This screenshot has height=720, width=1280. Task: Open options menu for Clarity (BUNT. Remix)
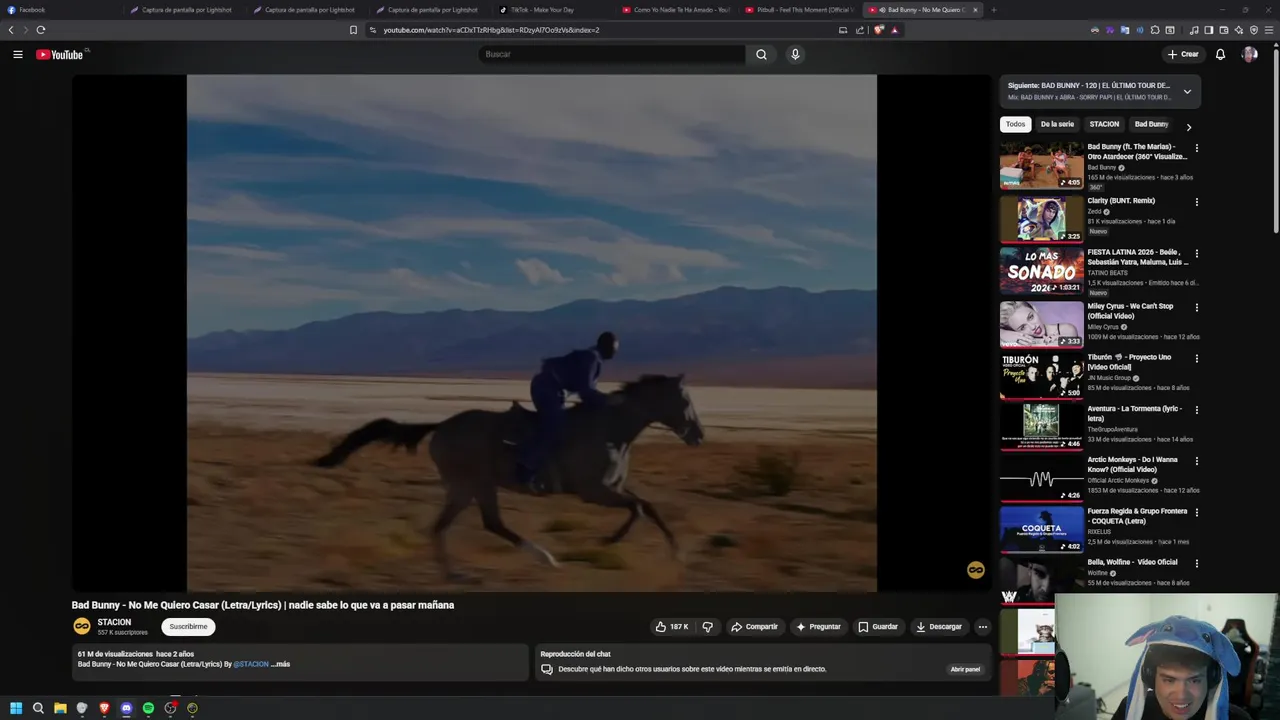coord(1196,202)
